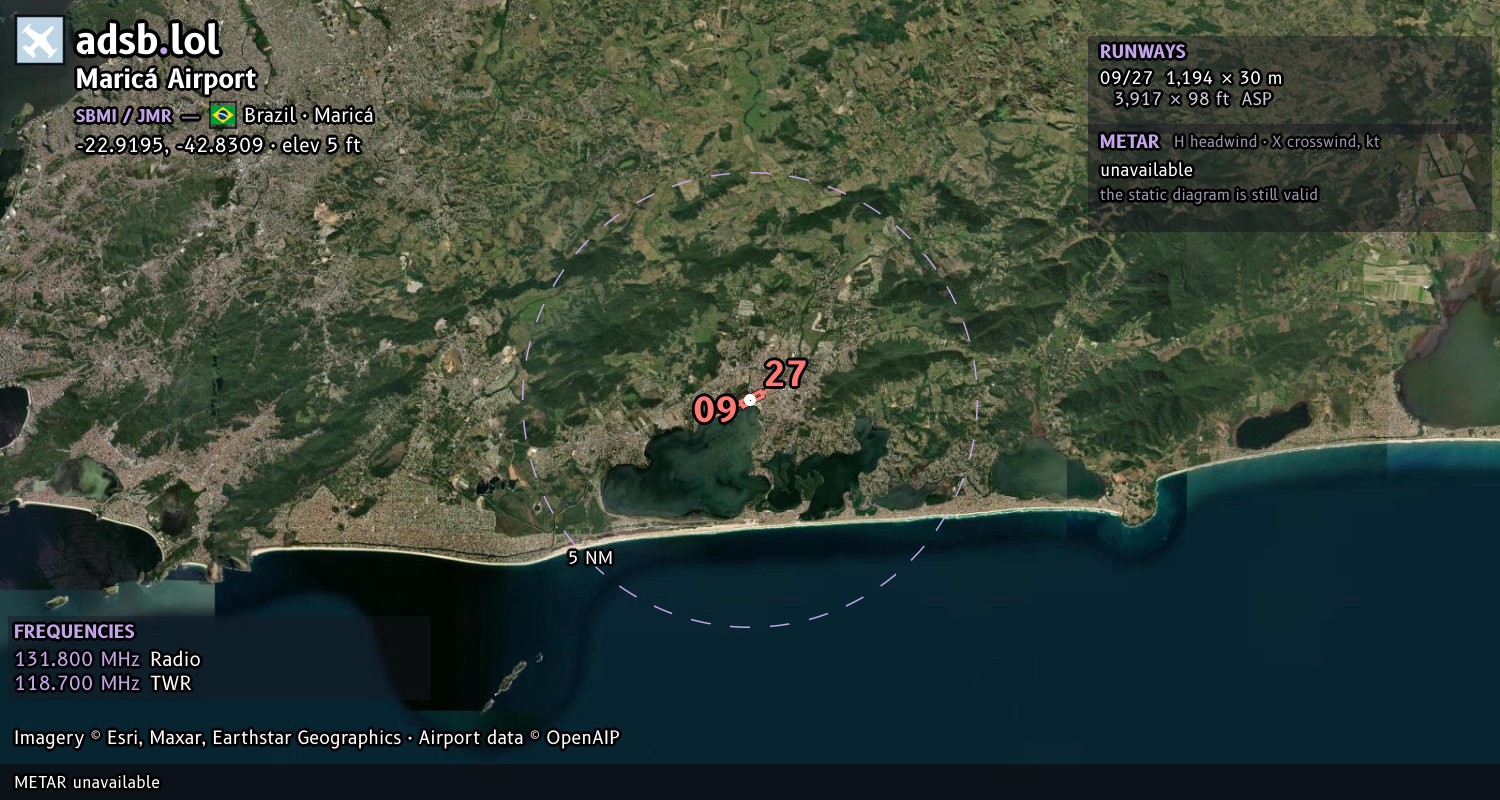This screenshot has height=800, width=1500.
Task: Click the FREQUENCIES panel heading
Action: pos(74,632)
